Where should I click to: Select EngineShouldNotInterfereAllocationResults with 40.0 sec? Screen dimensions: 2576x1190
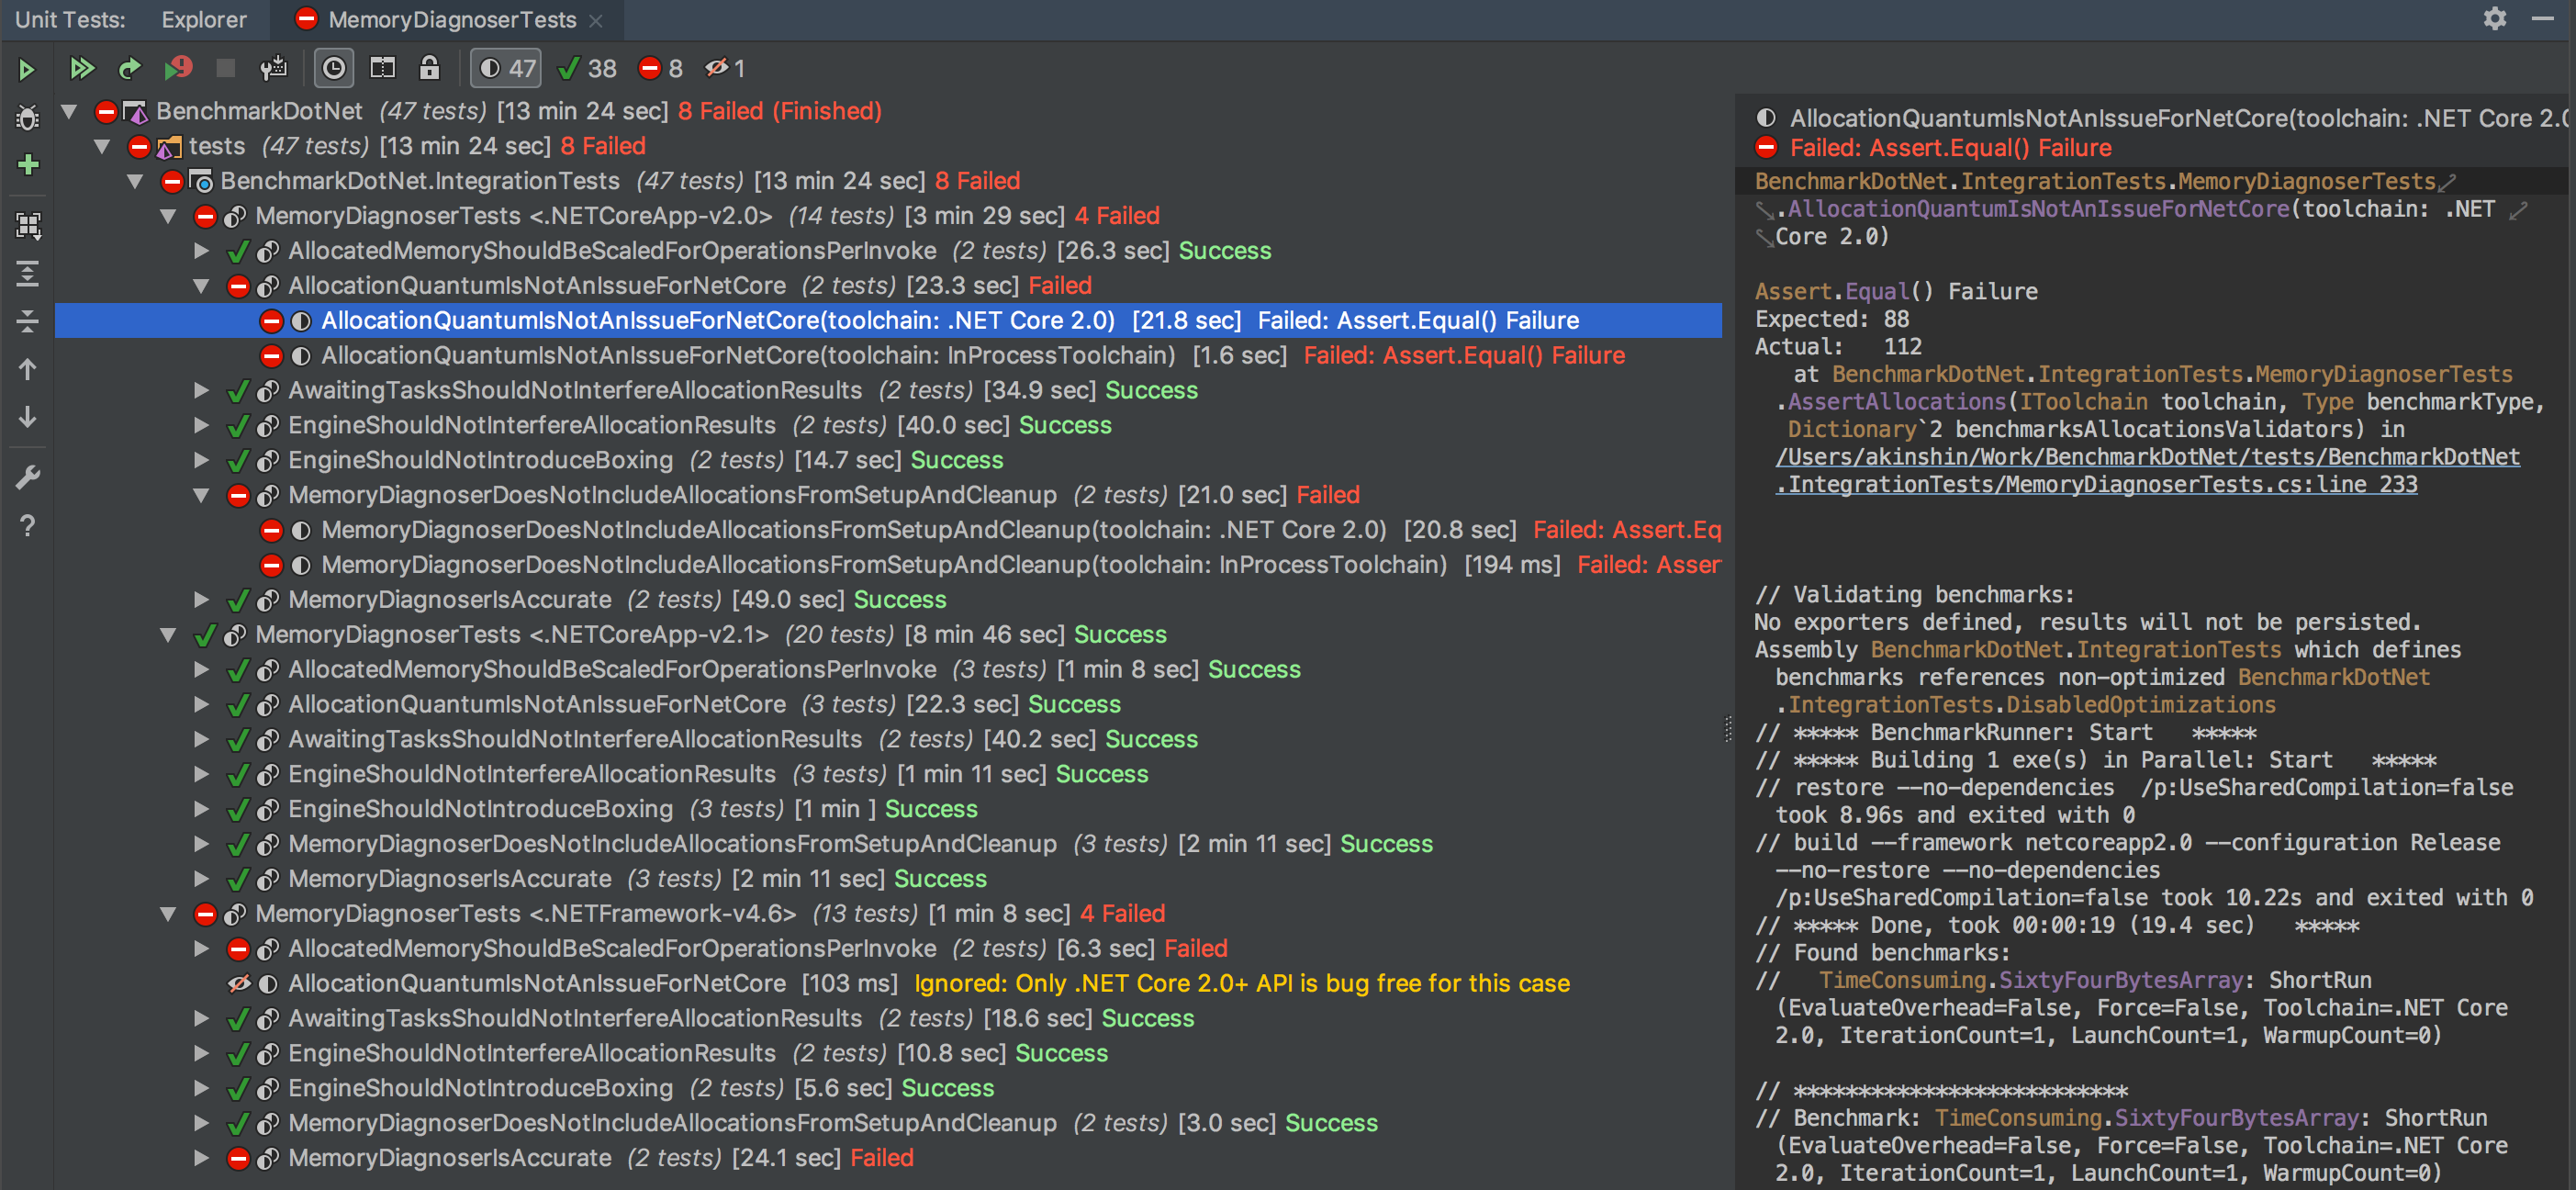pyautogui.click(x=889, y=425)
